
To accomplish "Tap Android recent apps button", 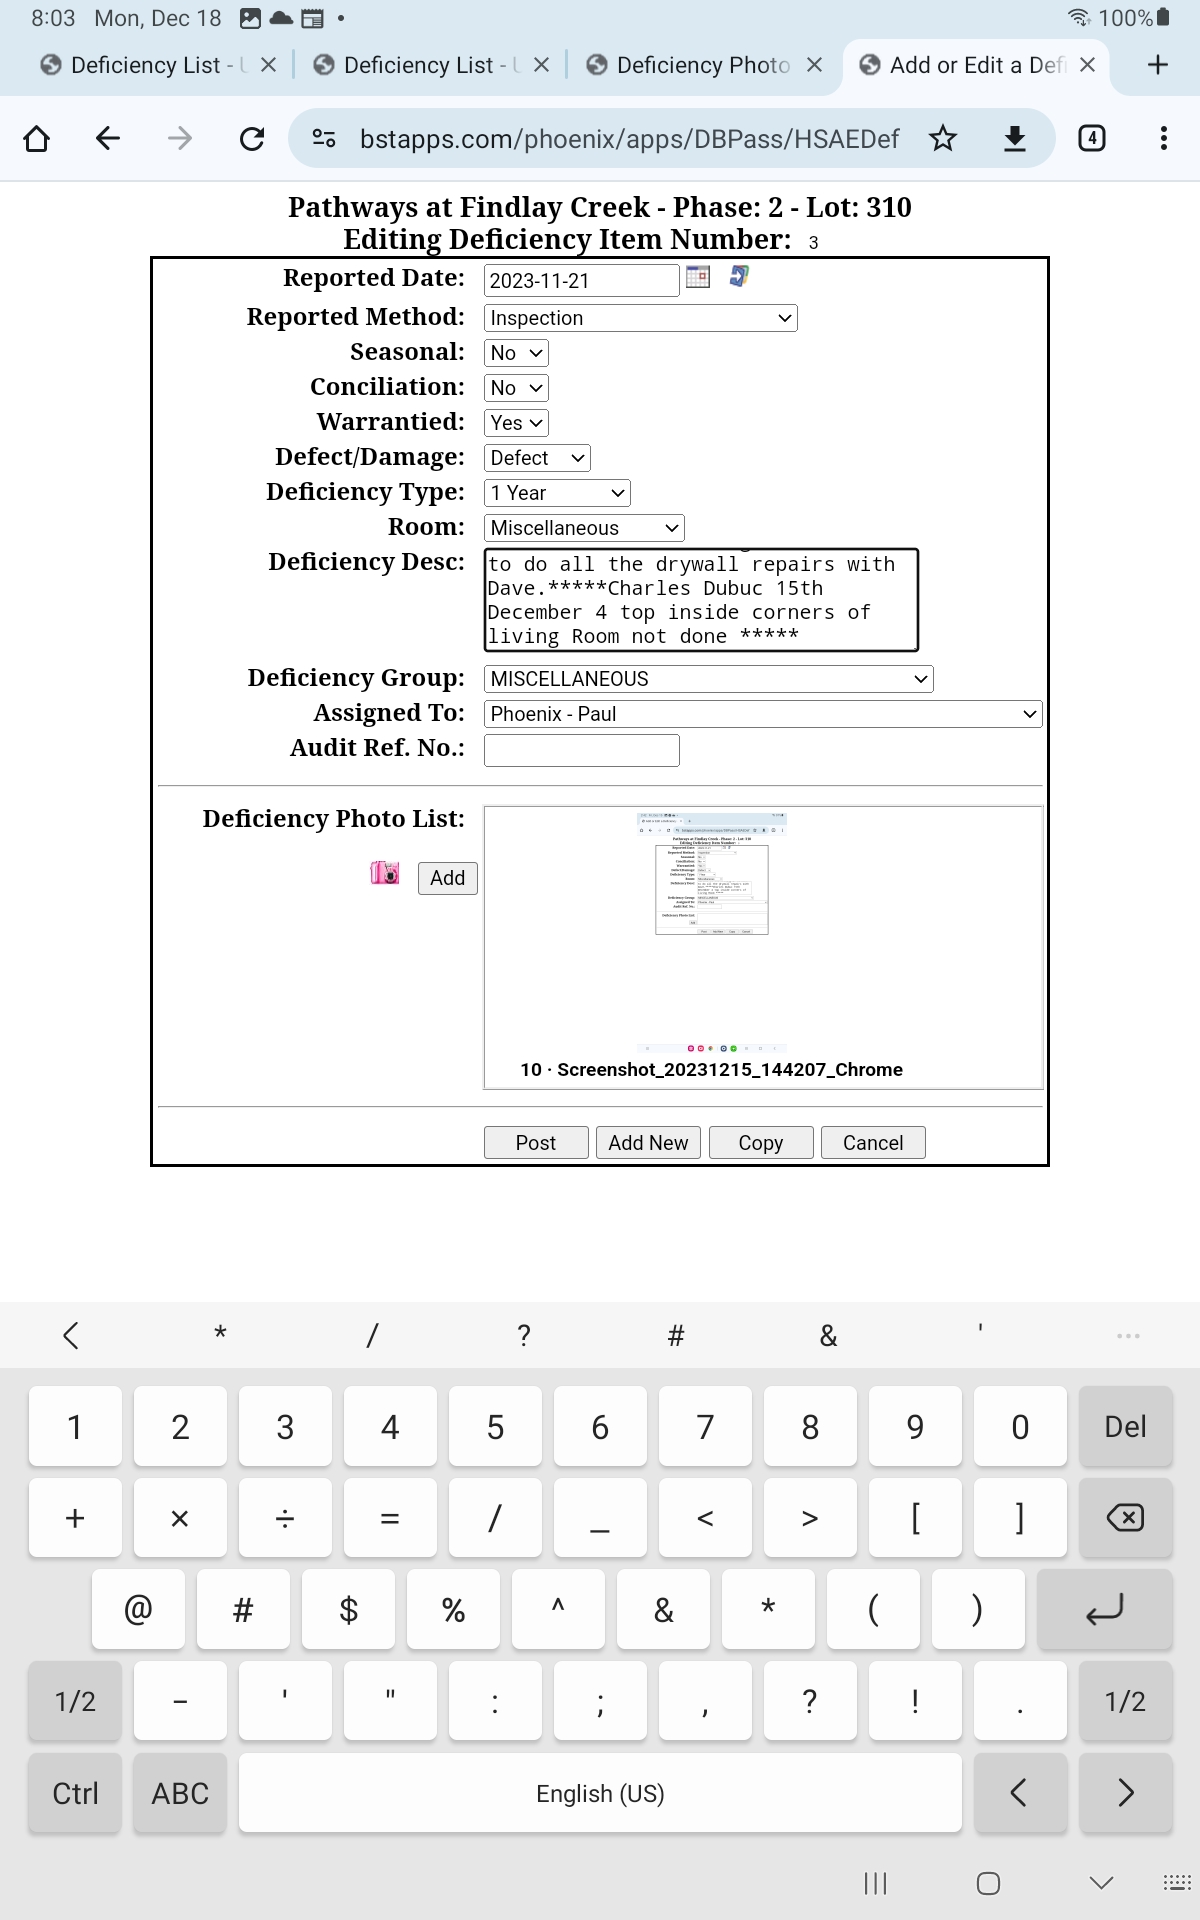I will pos(875,1884).
